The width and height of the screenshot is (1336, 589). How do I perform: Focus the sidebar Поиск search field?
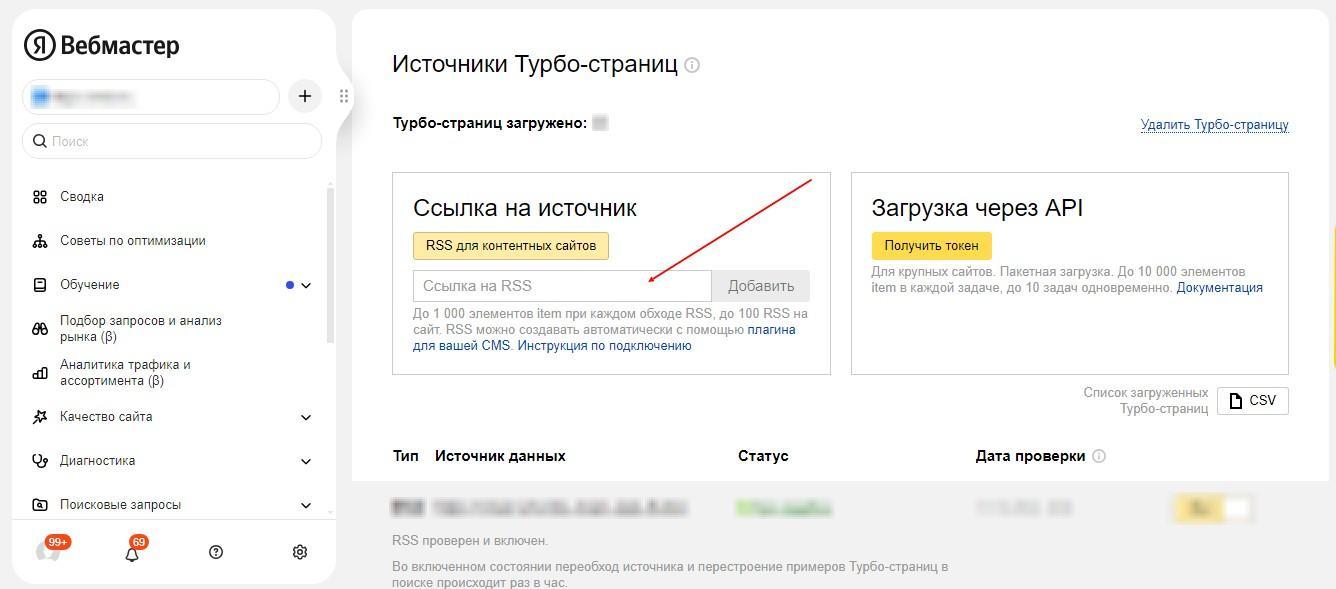coord(172,141)
